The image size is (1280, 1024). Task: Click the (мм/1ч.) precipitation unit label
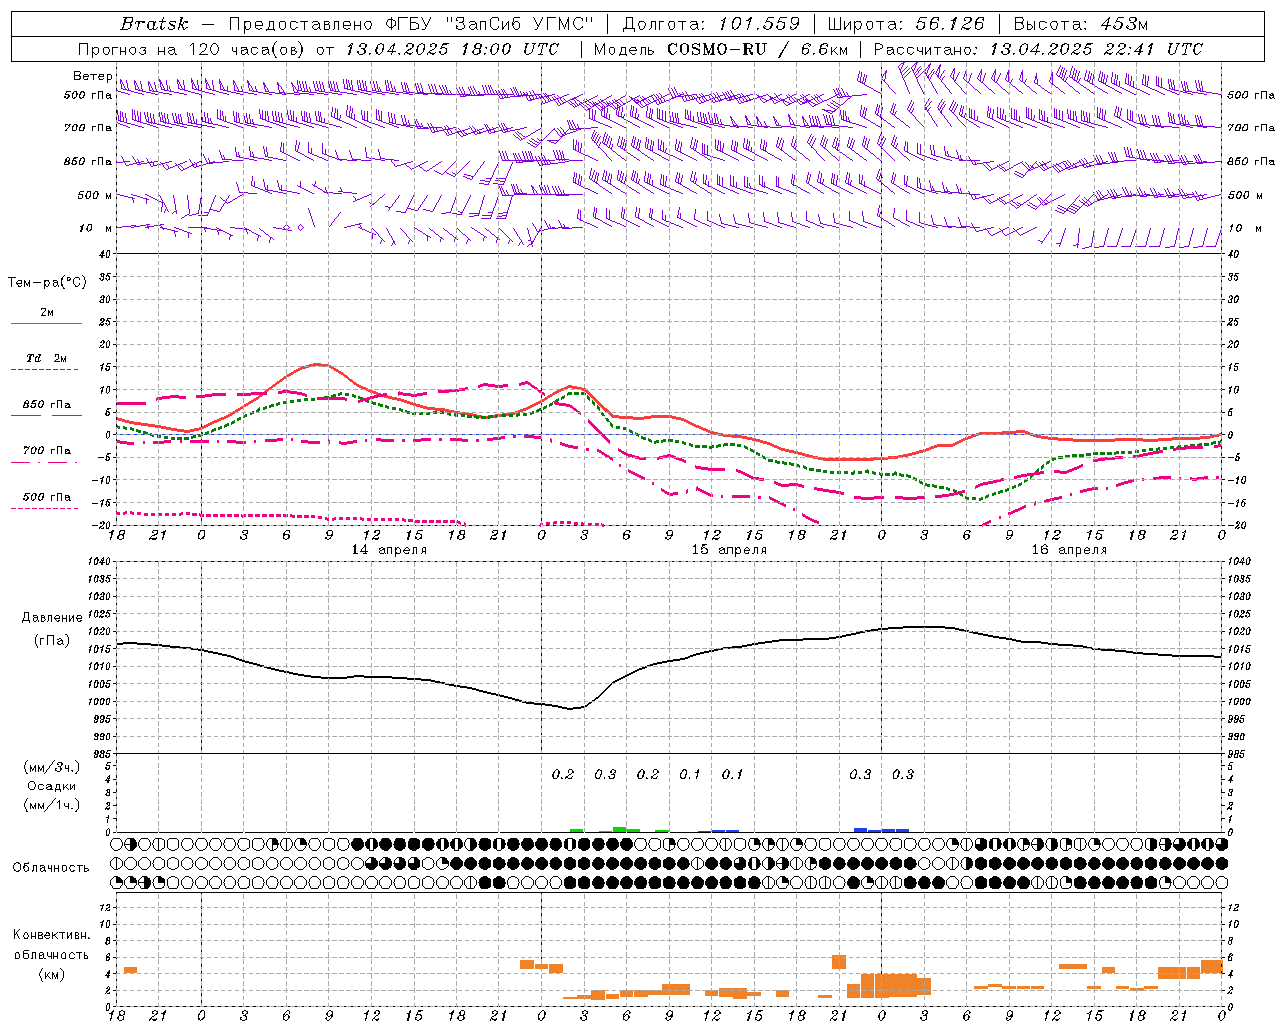coord(51,805)
